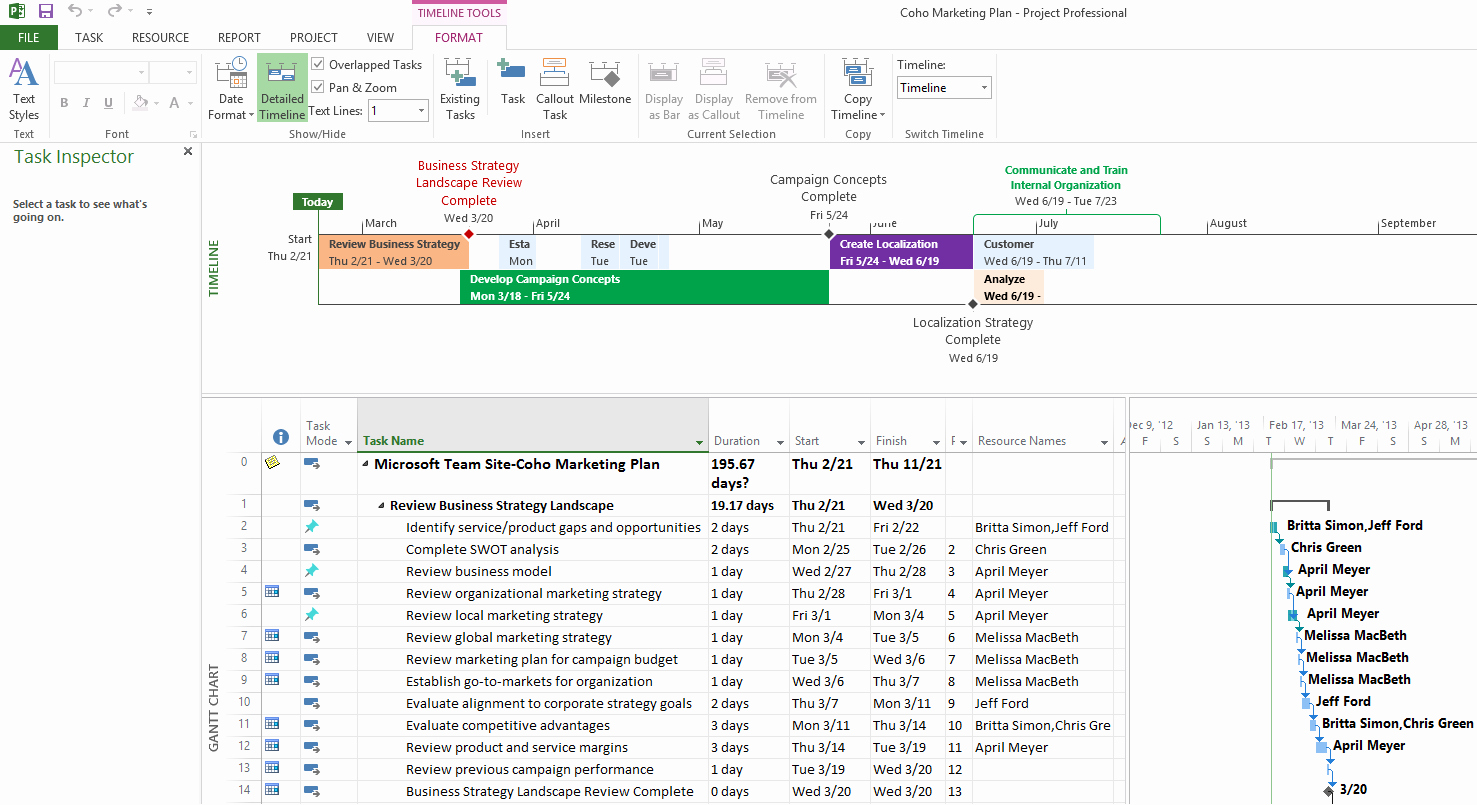
Task: Collapse the Review Business Strategy Landscape summary
Action: coord(381,506)
